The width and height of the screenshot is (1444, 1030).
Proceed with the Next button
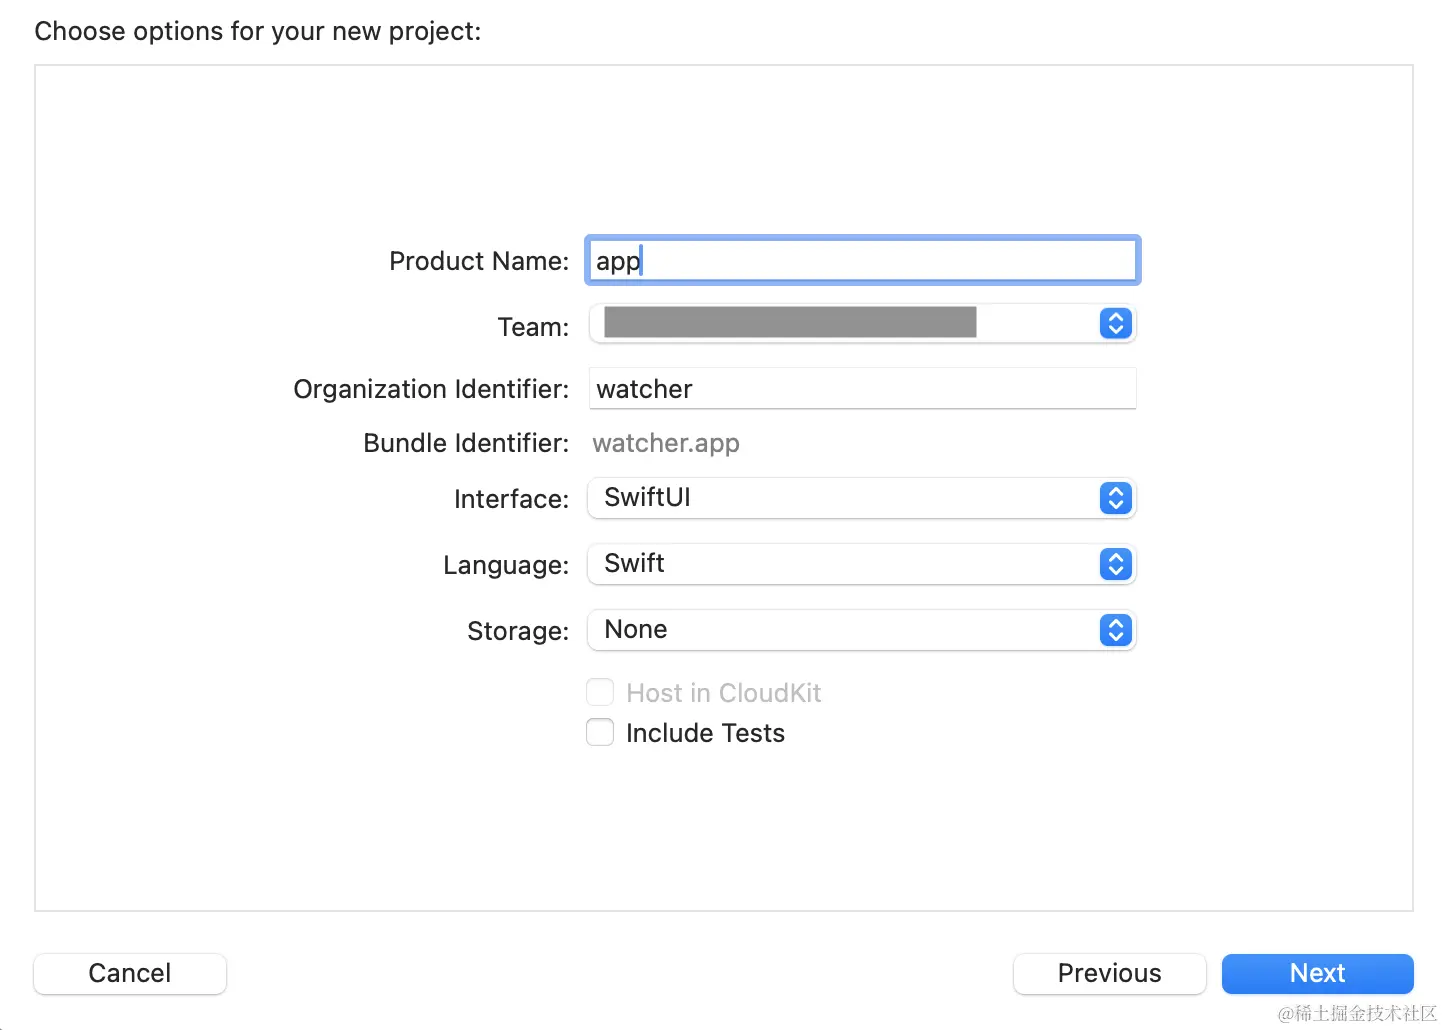pyautogui.click(x=1317, y=973)
